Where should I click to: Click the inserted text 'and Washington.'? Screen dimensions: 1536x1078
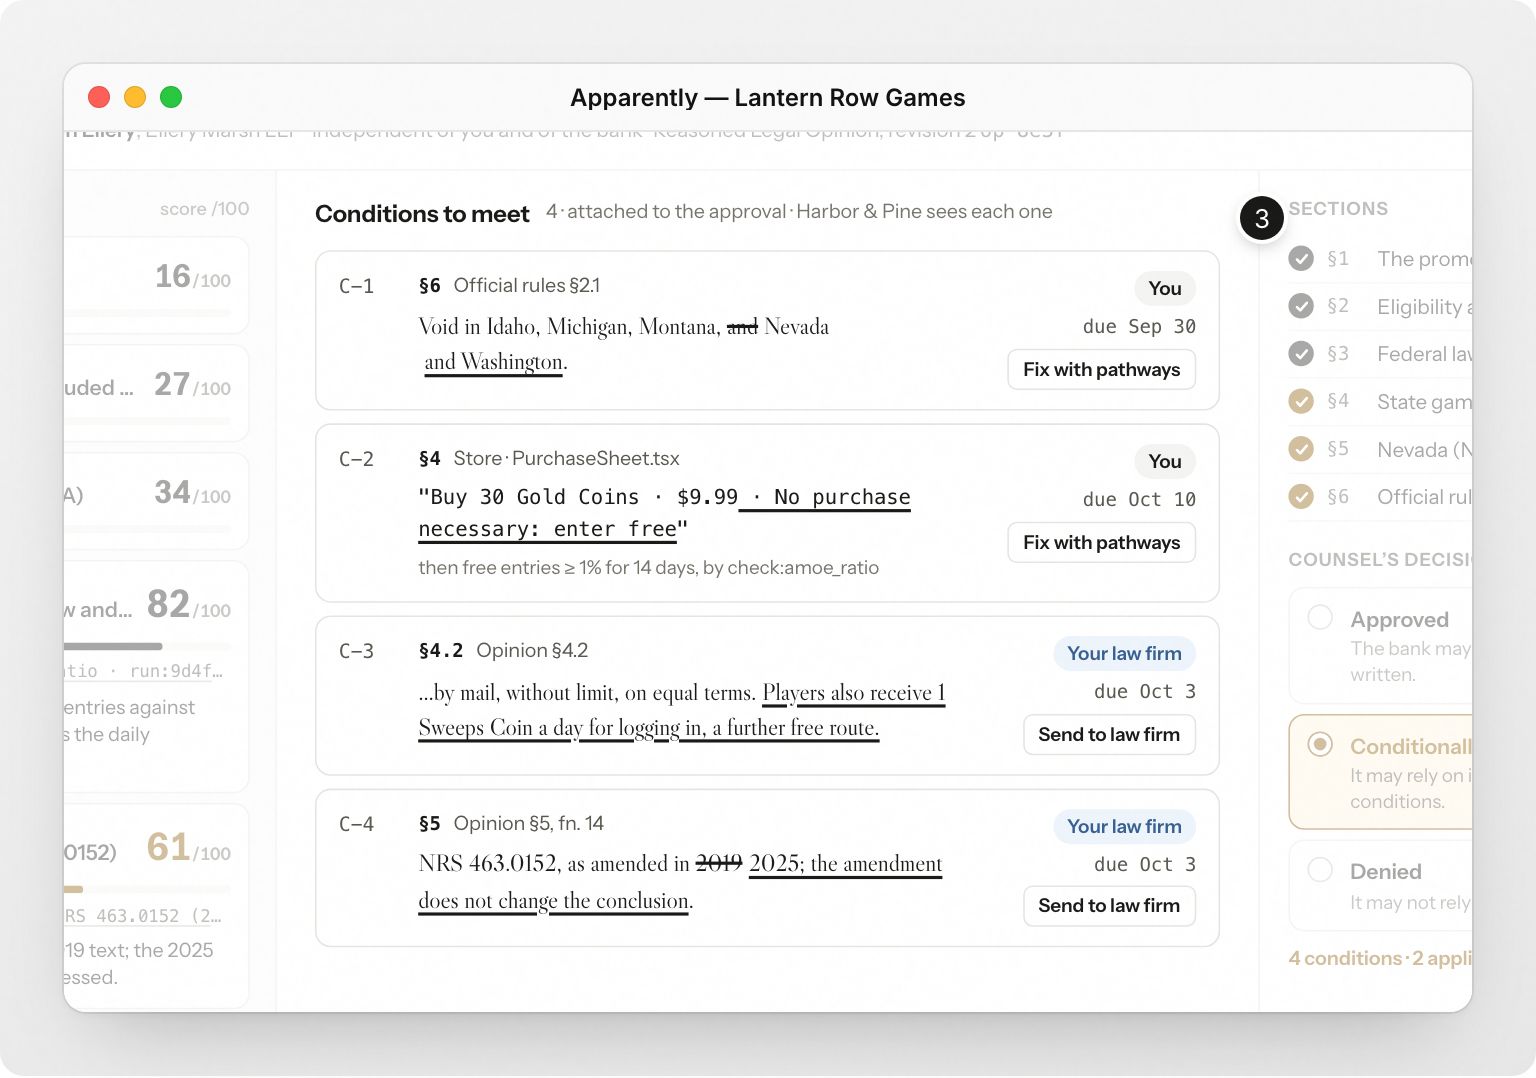coord(495,362)
